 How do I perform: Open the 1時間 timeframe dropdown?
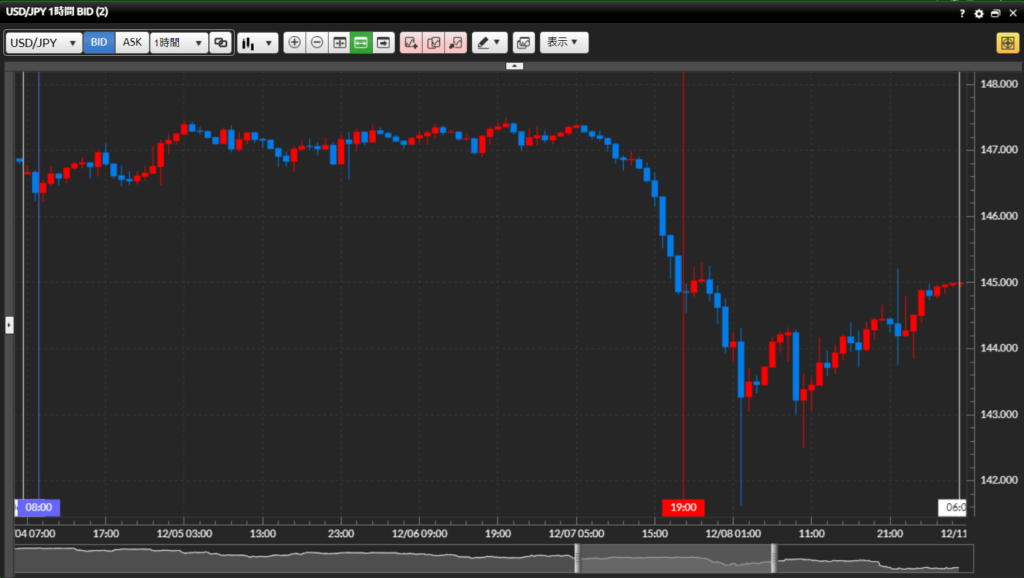pyautogui.click(x=178, y=43)
